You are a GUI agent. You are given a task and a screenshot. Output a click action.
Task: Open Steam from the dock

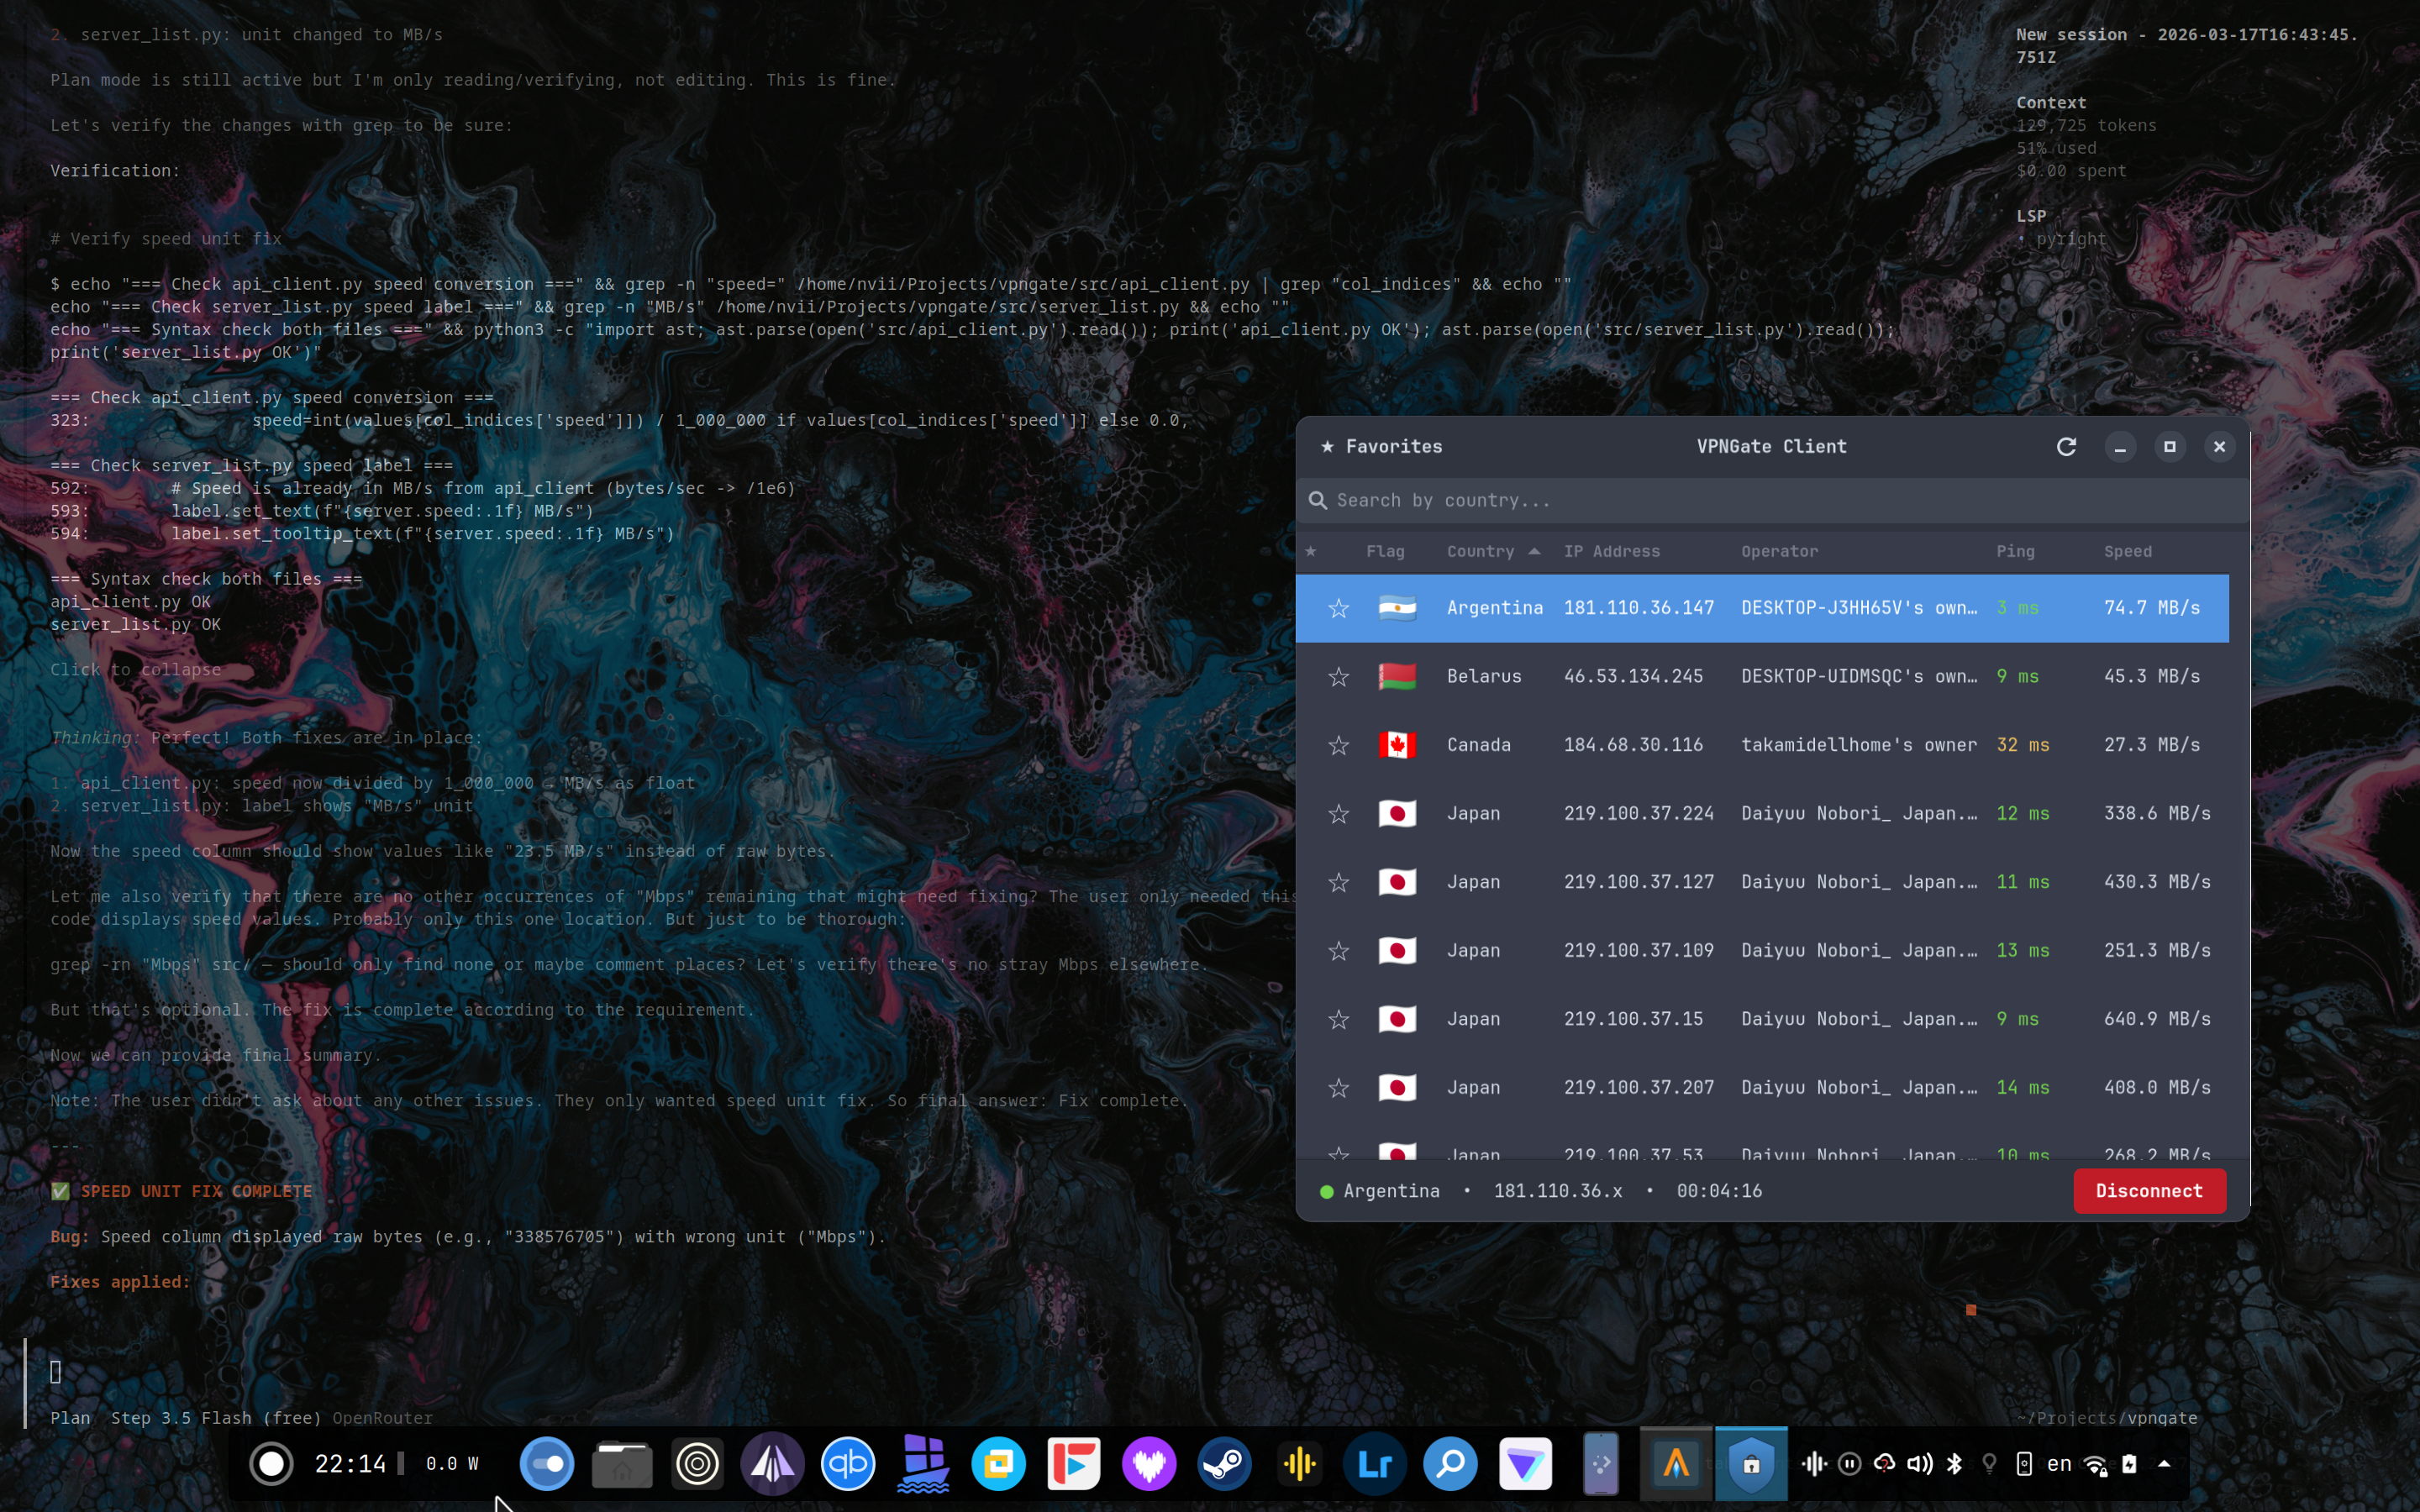pyautogui.click(x=1224, y=1465)
